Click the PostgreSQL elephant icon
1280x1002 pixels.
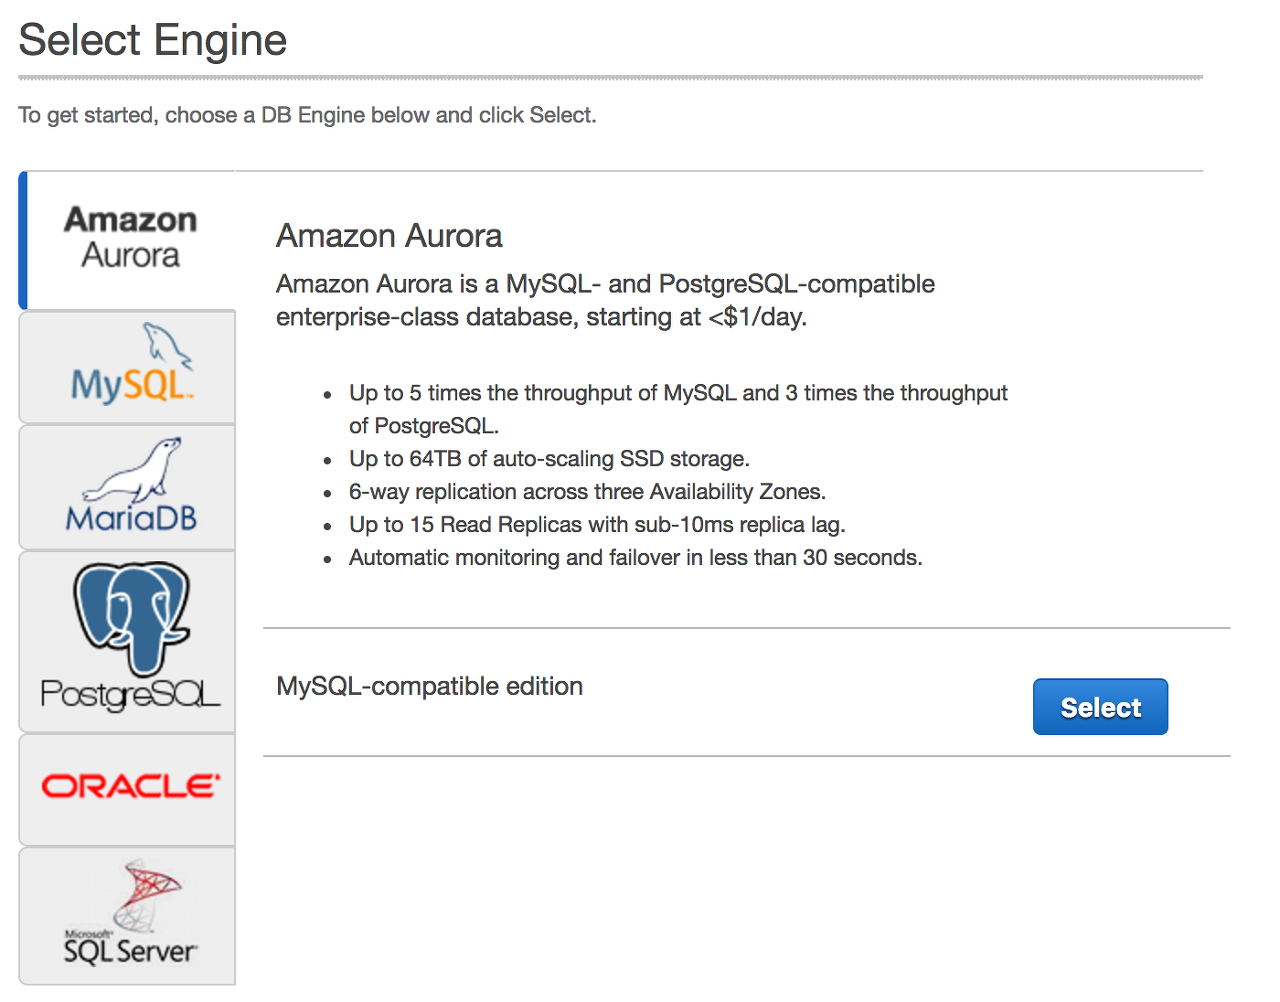point(132,617)
